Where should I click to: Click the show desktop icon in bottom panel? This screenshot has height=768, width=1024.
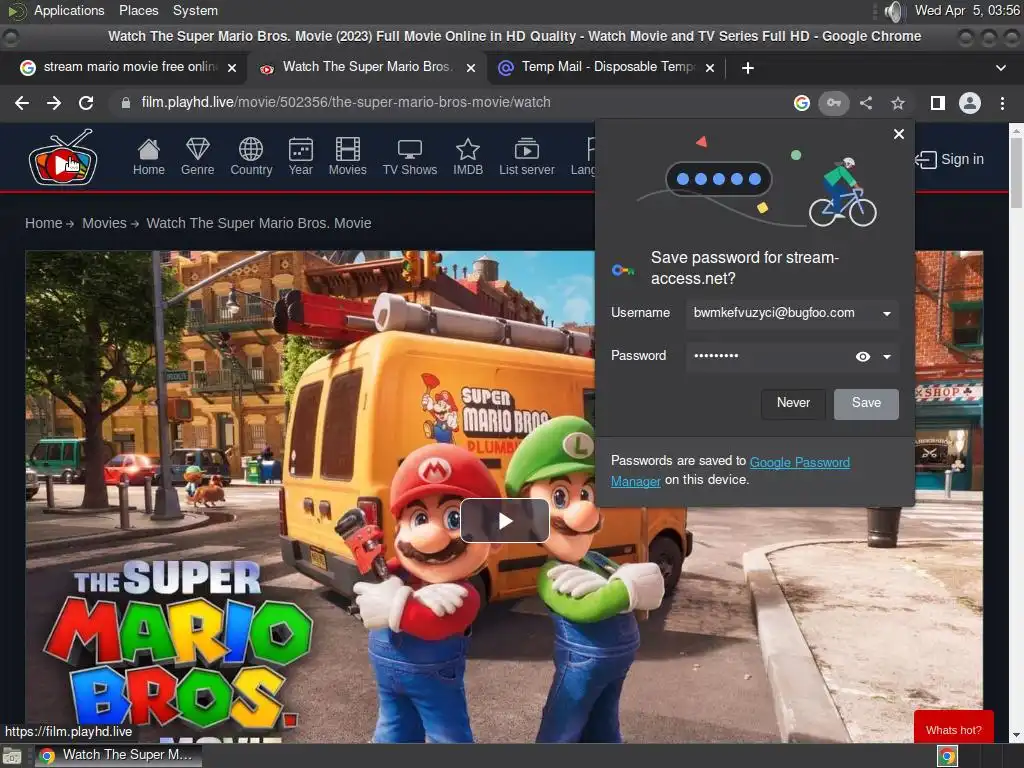pyautogui.click(x=12, y=756)
